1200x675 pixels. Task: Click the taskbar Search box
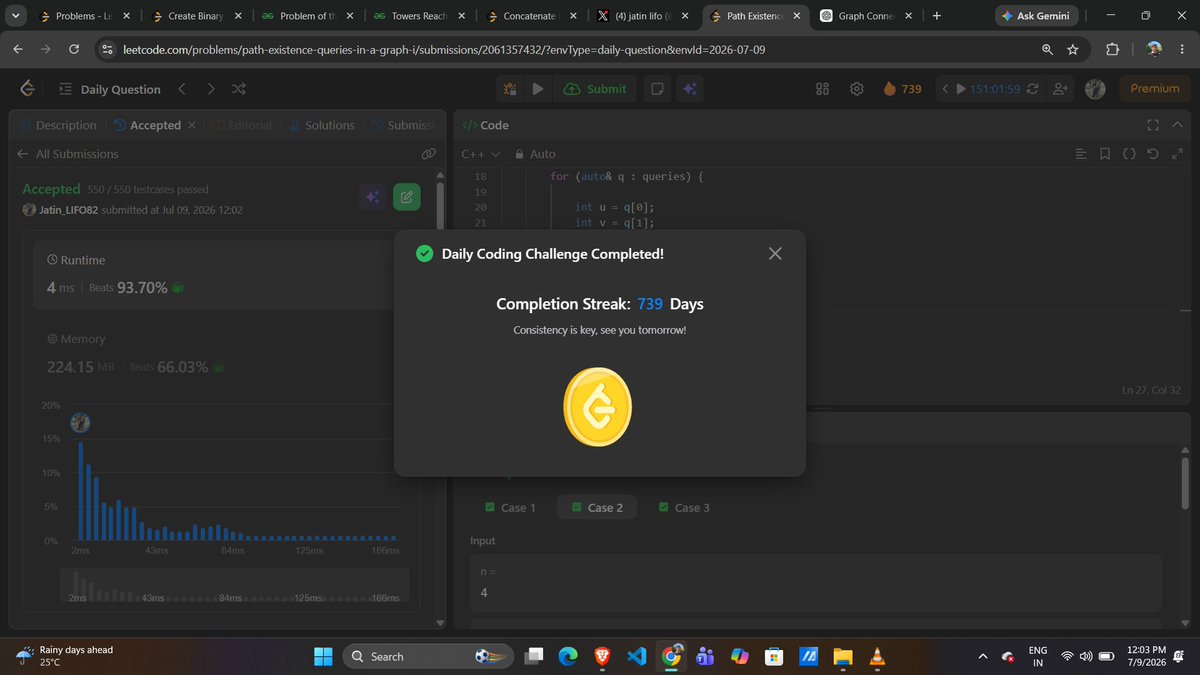428,656
